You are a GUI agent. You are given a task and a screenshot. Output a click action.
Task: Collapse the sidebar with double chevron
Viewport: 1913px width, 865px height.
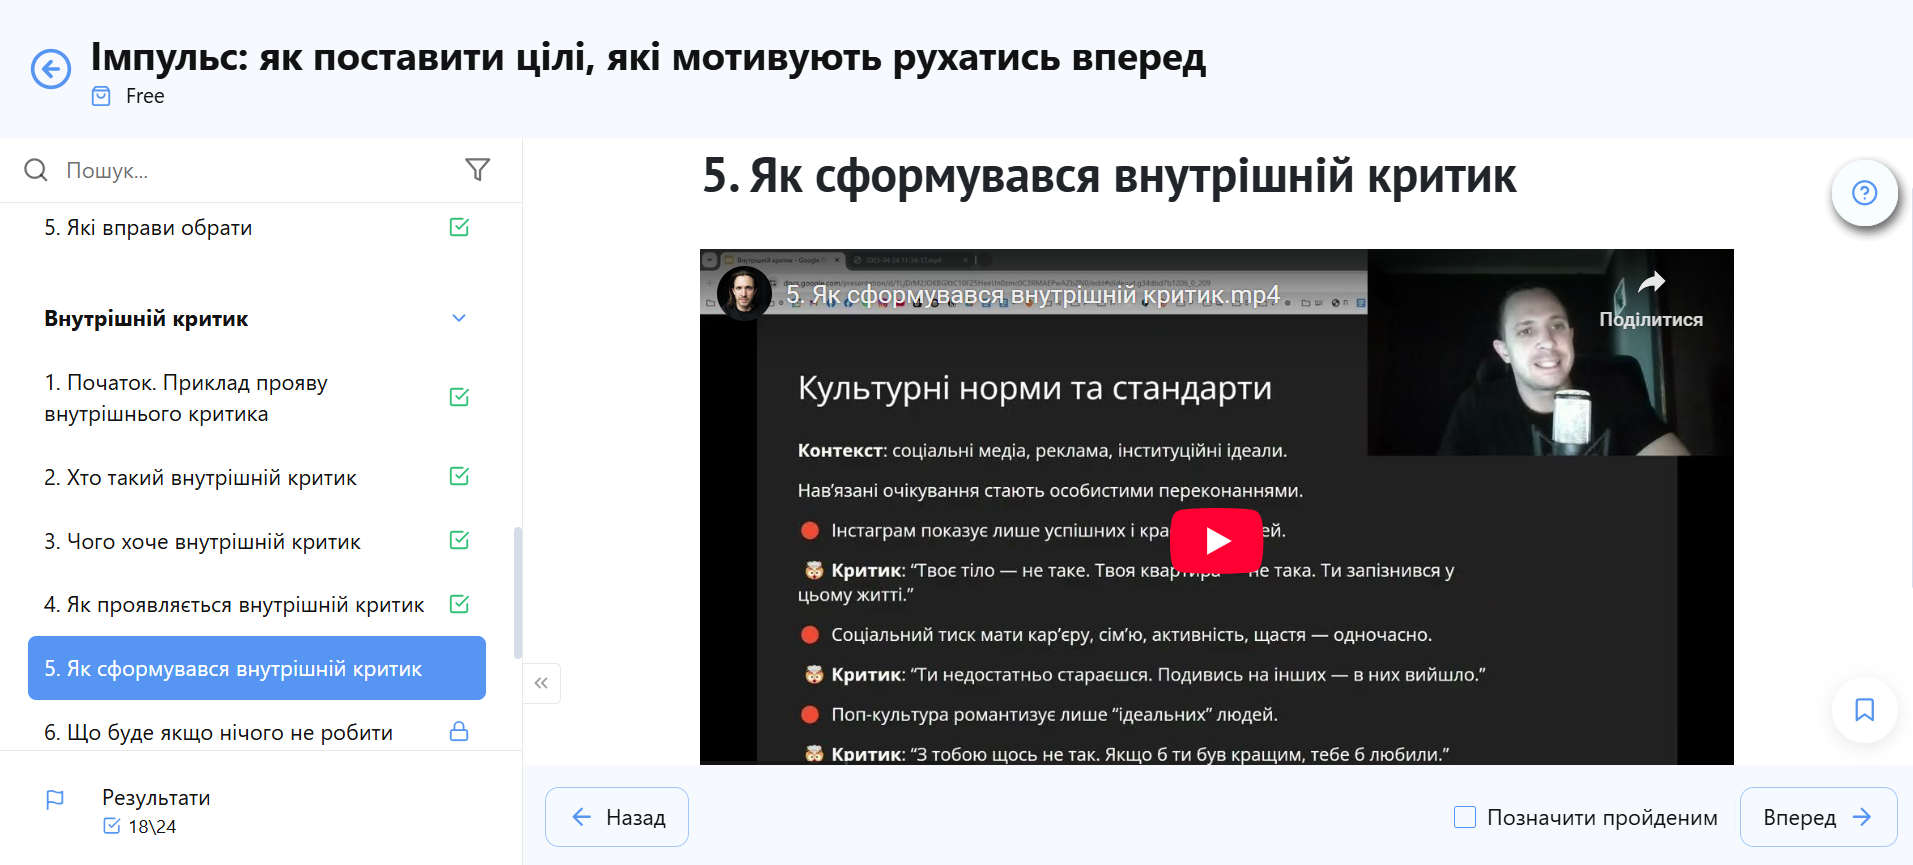[541, 683]
